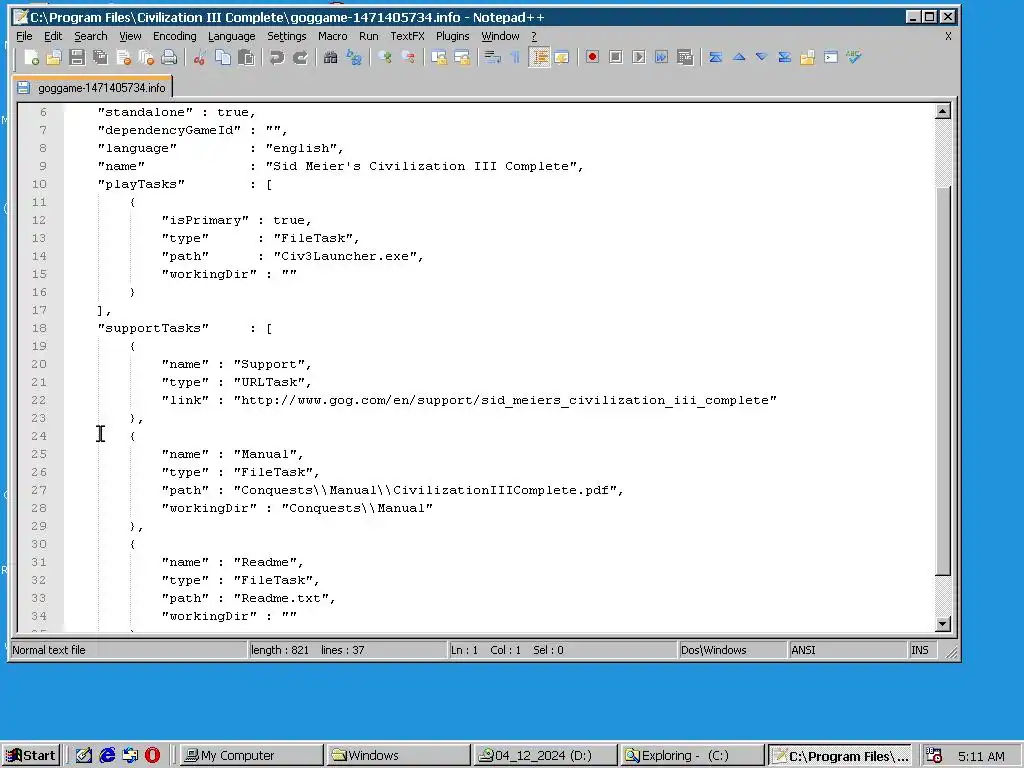Viewport: 1024px width, 768px height.
Task: Zoom out using toolbar icon
Action: (408, 57)
